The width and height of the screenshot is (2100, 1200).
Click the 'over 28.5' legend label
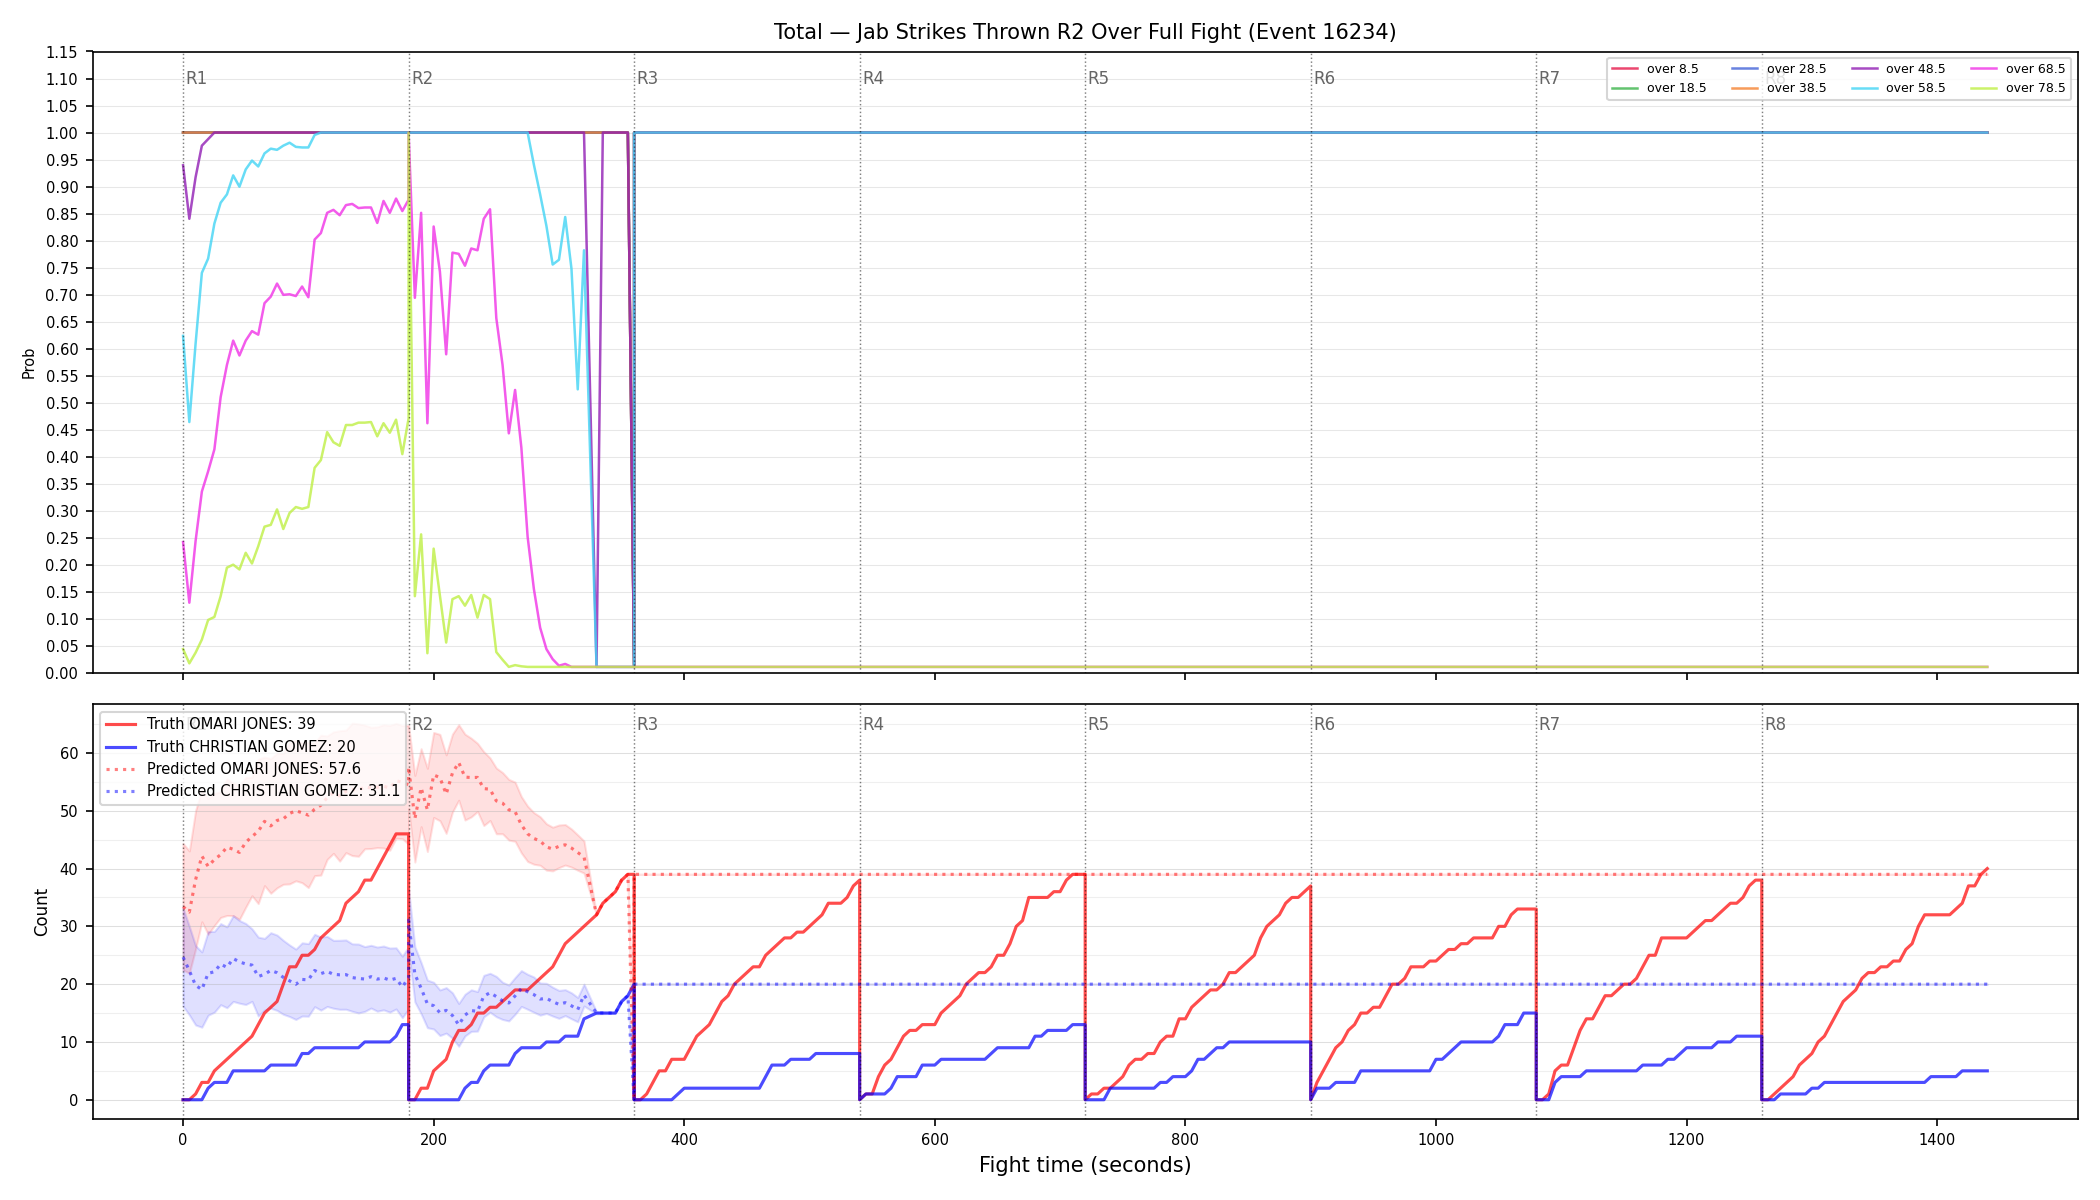pos(1796,69)
